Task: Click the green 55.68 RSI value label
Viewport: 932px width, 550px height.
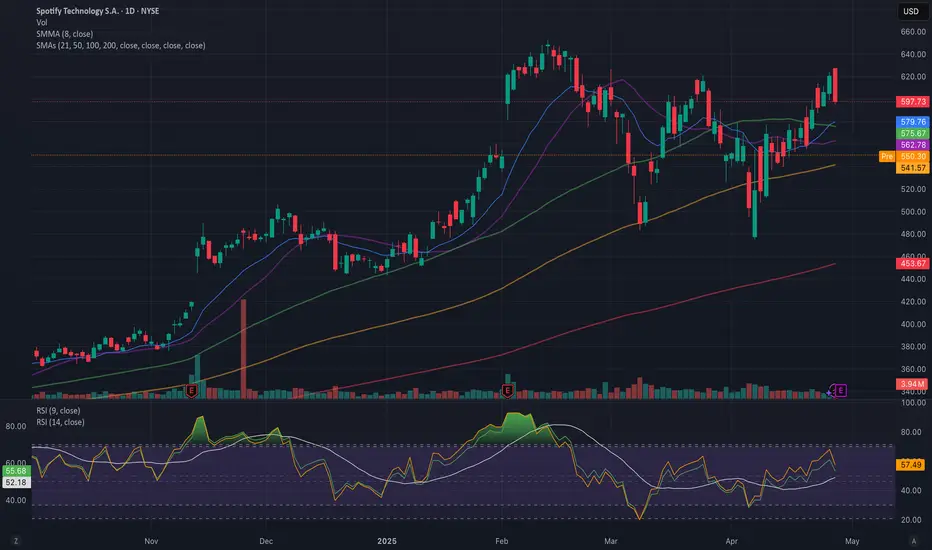Action: (15, 471)
